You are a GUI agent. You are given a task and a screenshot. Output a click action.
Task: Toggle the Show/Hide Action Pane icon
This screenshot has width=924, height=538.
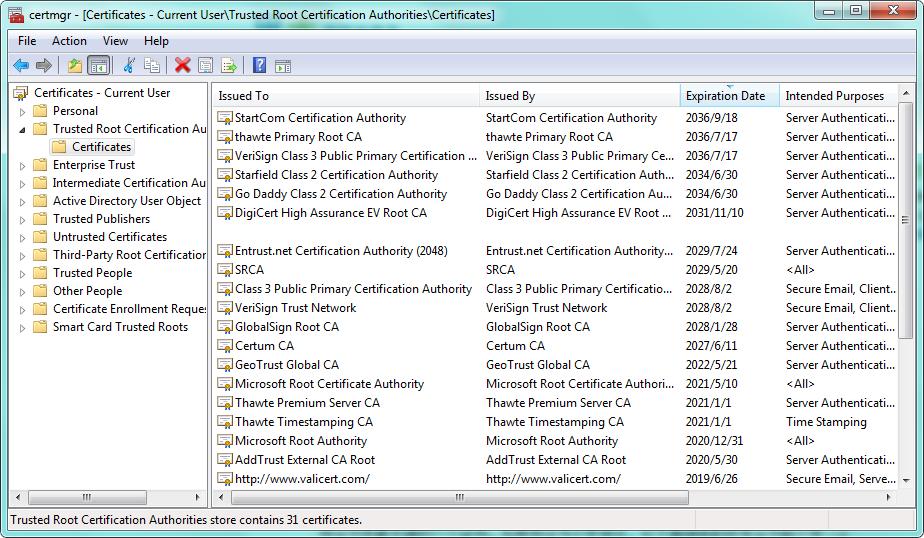click(283, 66)
